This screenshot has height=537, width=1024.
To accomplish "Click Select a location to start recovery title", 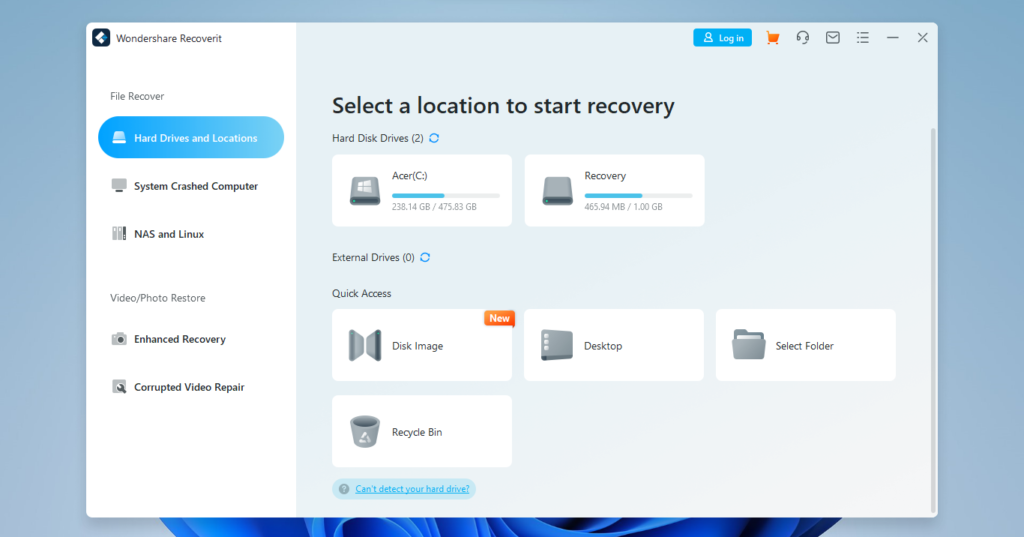I will pos(503,105).
